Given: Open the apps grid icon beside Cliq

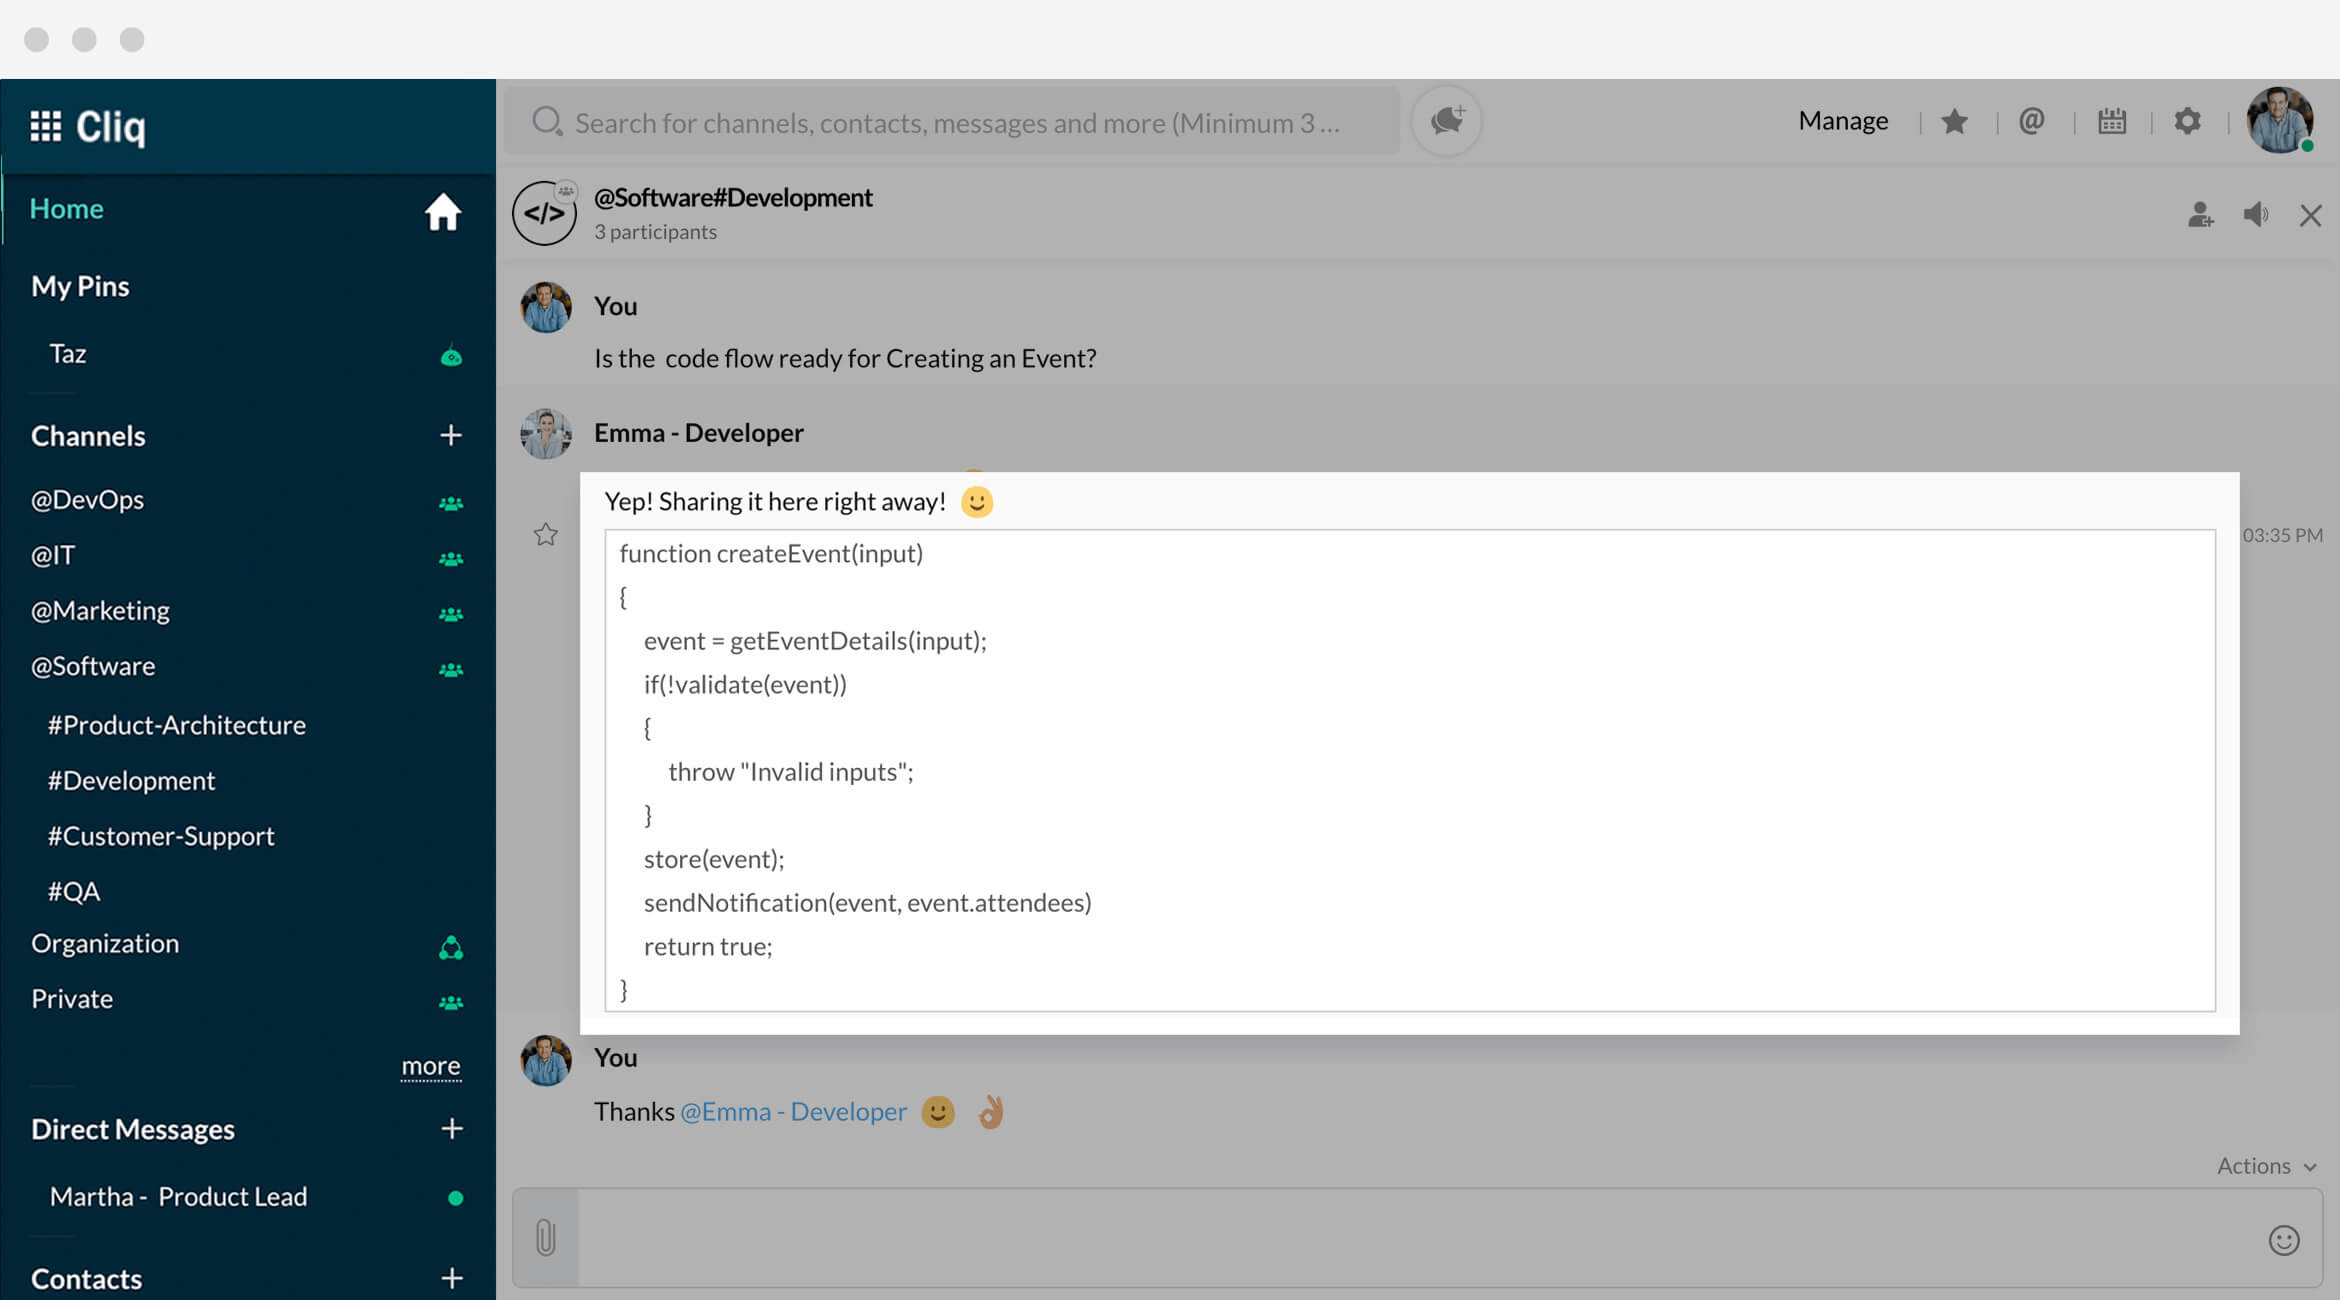Looking at the screenshot, I should point(45,126).
